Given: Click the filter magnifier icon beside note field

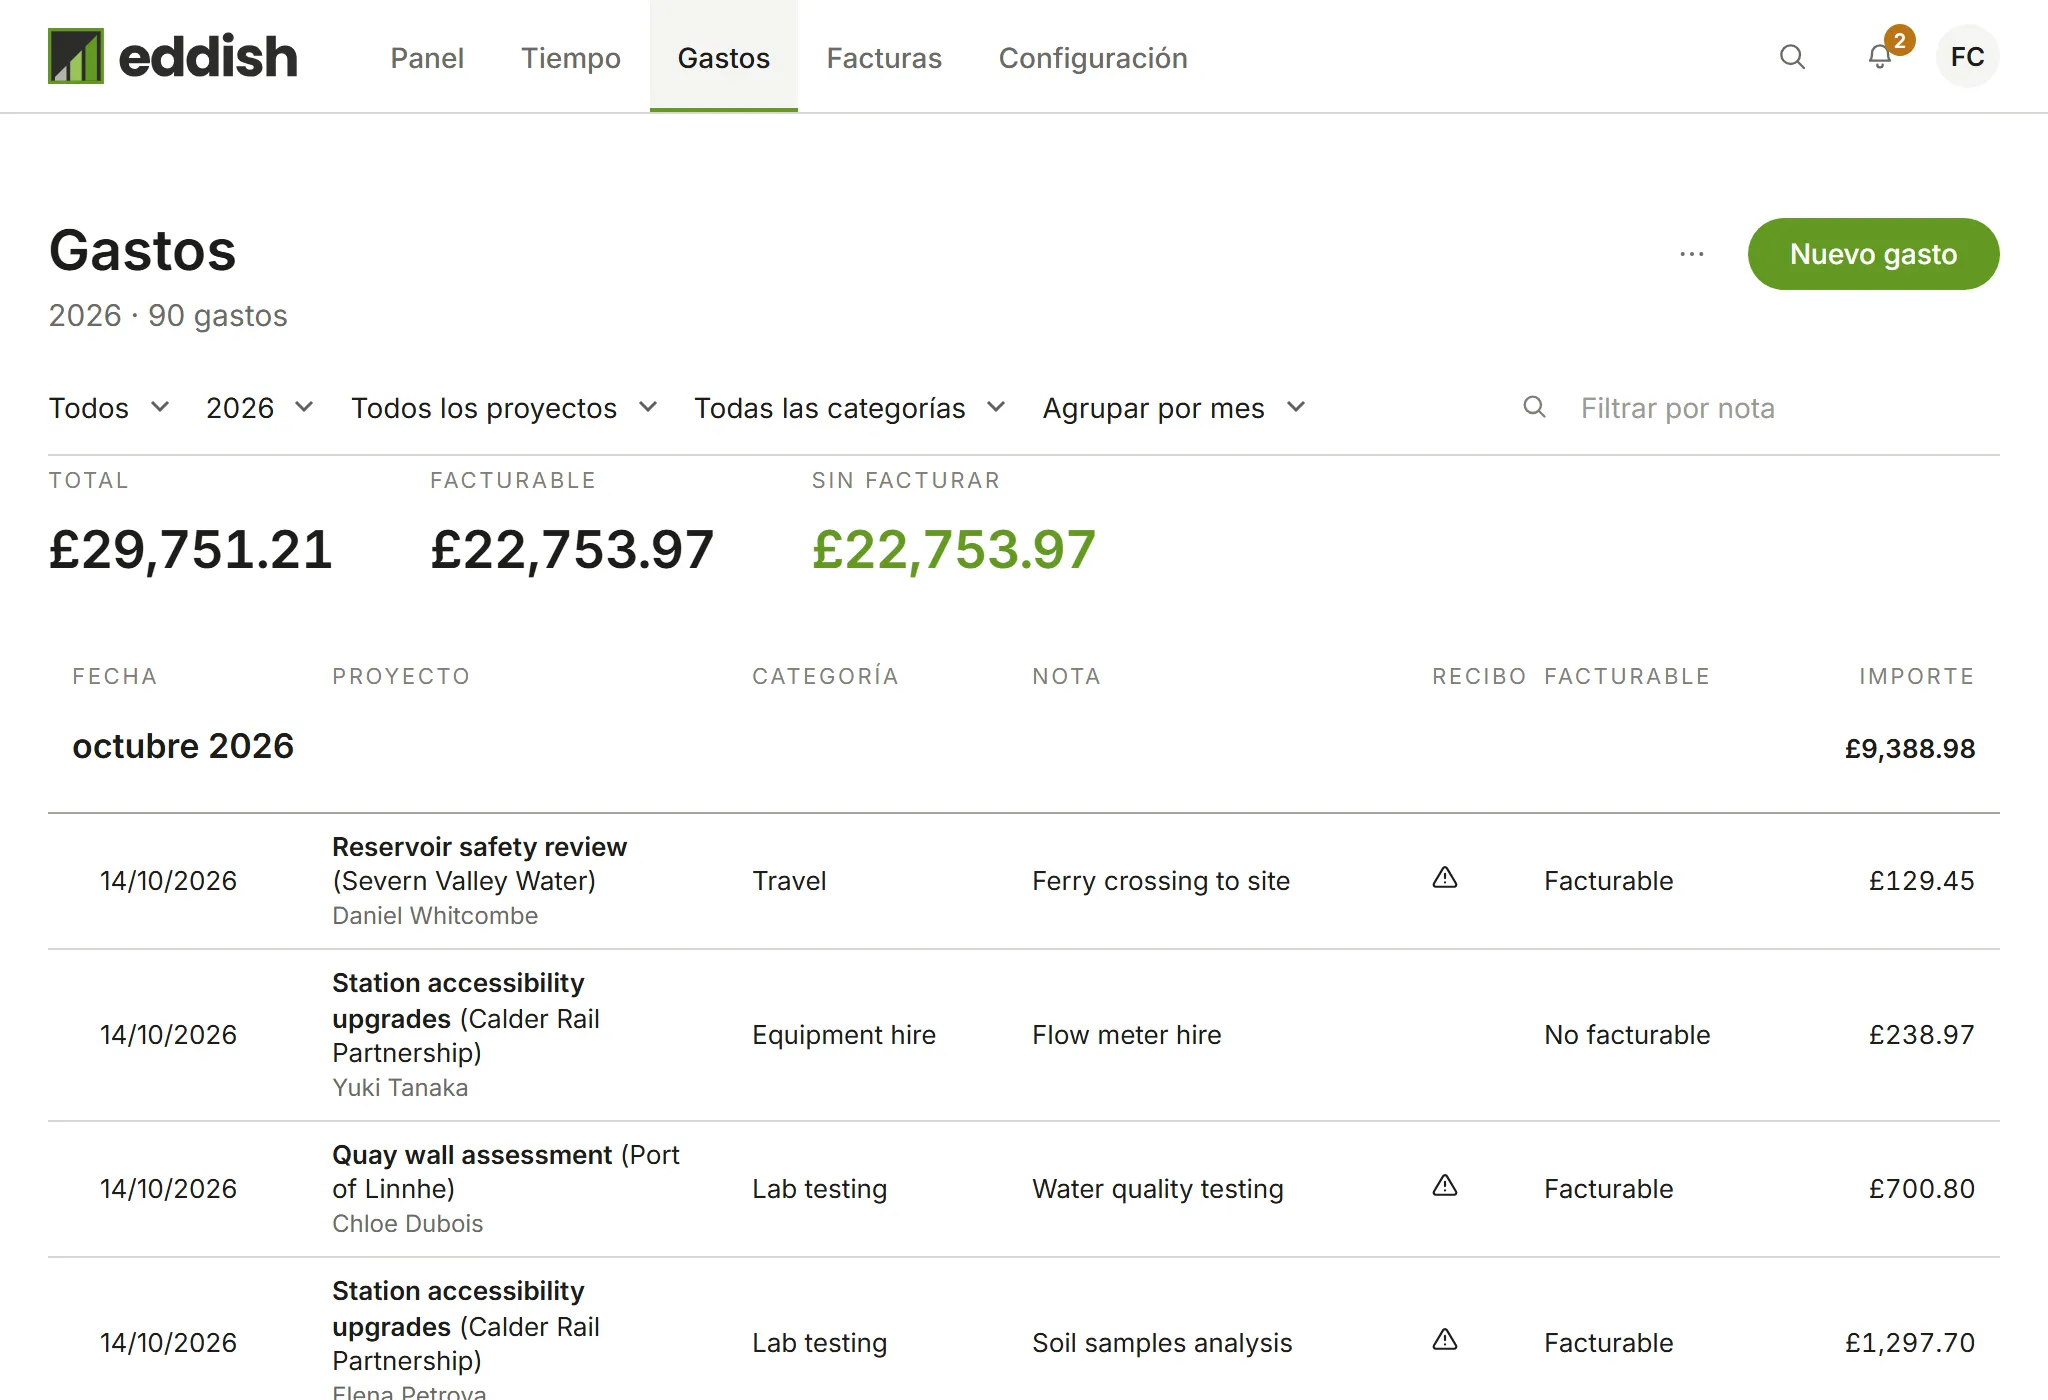Looking at the screenshot, I should click(x=1534, y=407).
